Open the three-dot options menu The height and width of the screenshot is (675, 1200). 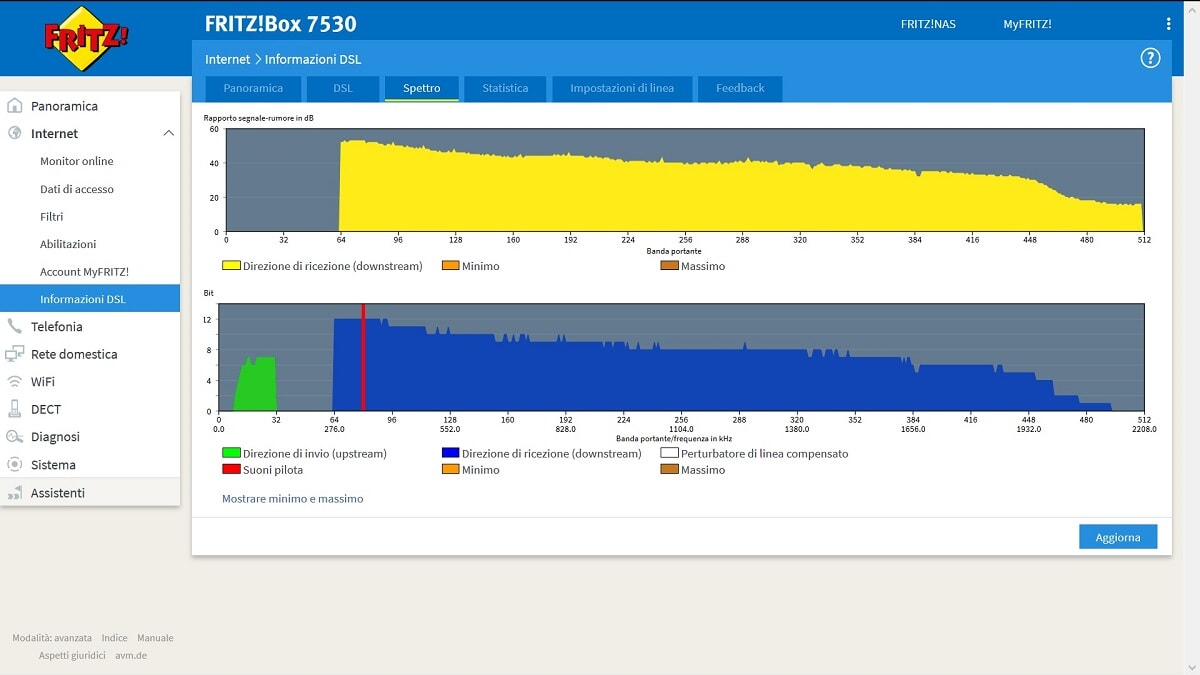tap(1168, 24)
